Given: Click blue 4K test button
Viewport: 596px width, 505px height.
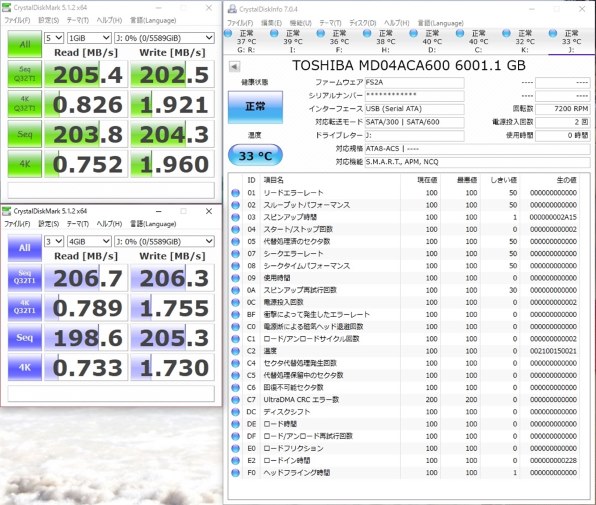Looking at the screenshot, I should pyautogui.click(x=25, y=367).
